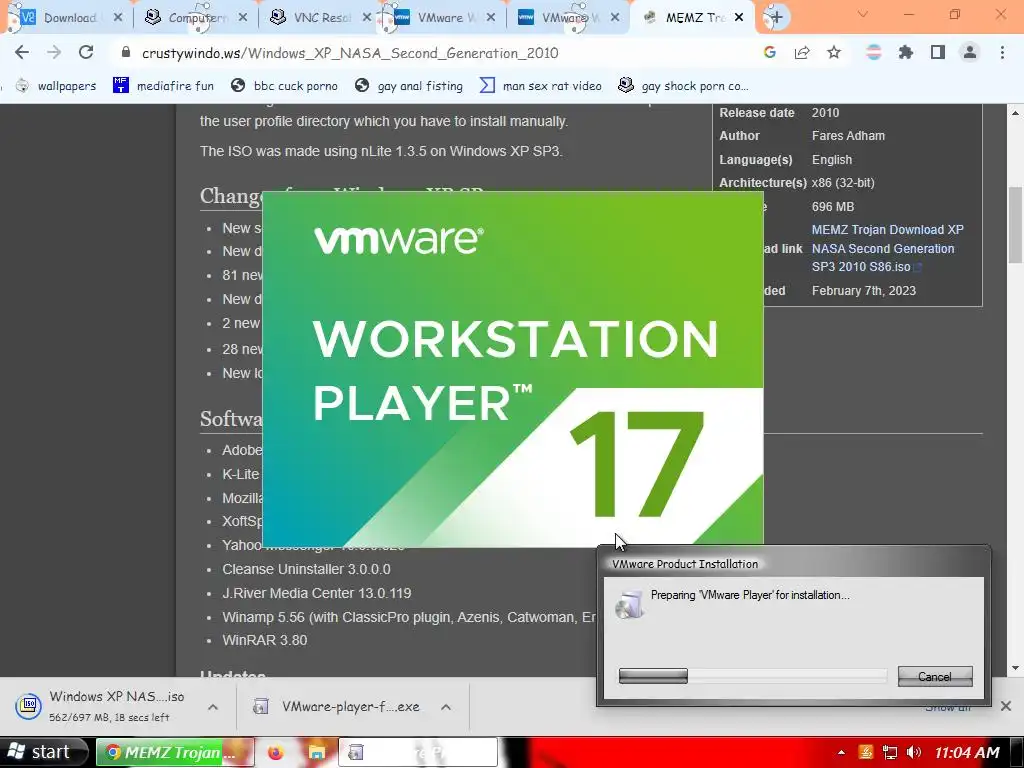1024x768 pixels.
Task: Select MEMZ Trojan Chrome taskbar button
Action: pos(174,752)
